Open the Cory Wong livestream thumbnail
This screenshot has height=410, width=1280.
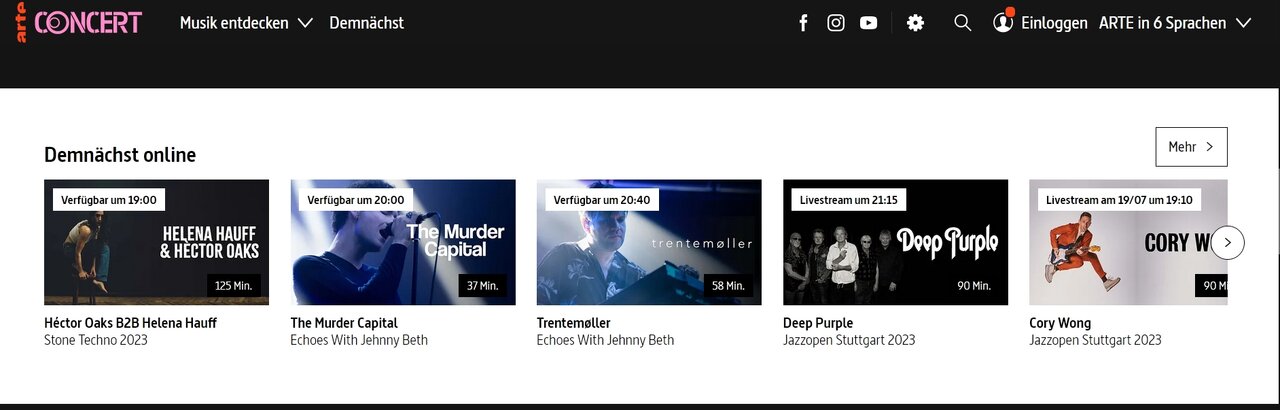[1128, 242]
